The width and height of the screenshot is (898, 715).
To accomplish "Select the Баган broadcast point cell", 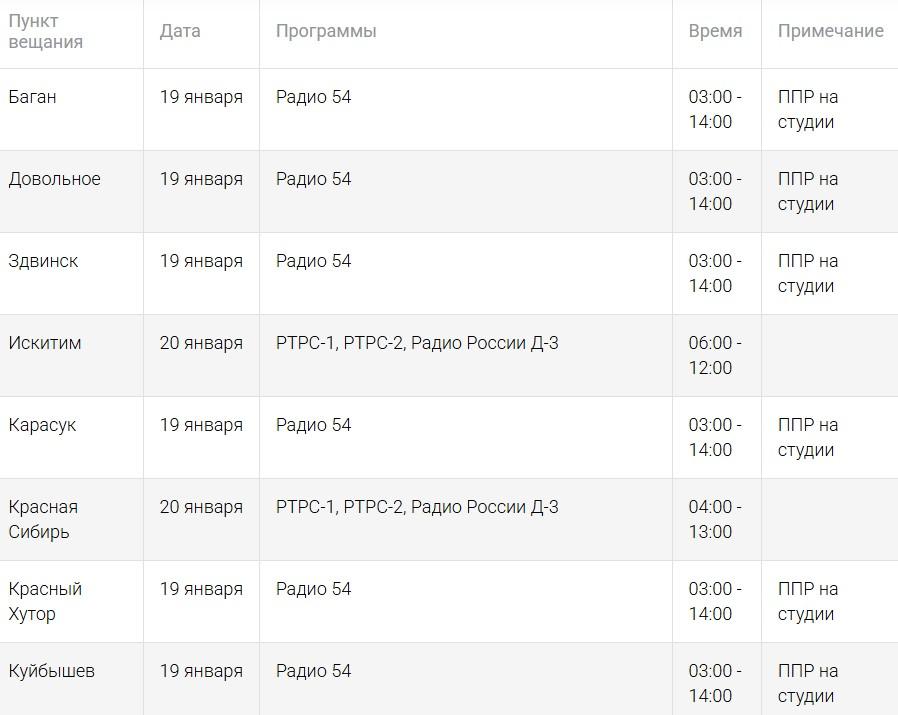I will click(33, 97).
